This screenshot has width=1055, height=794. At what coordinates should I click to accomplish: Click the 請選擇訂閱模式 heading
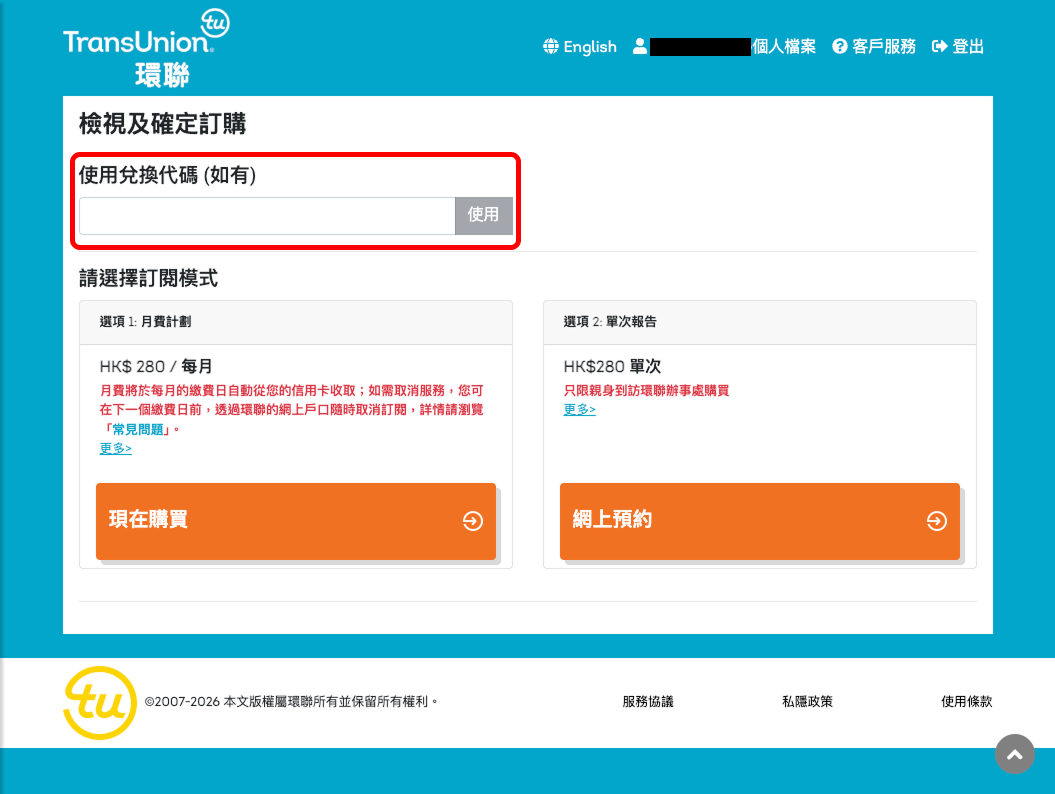coord(149,278)
